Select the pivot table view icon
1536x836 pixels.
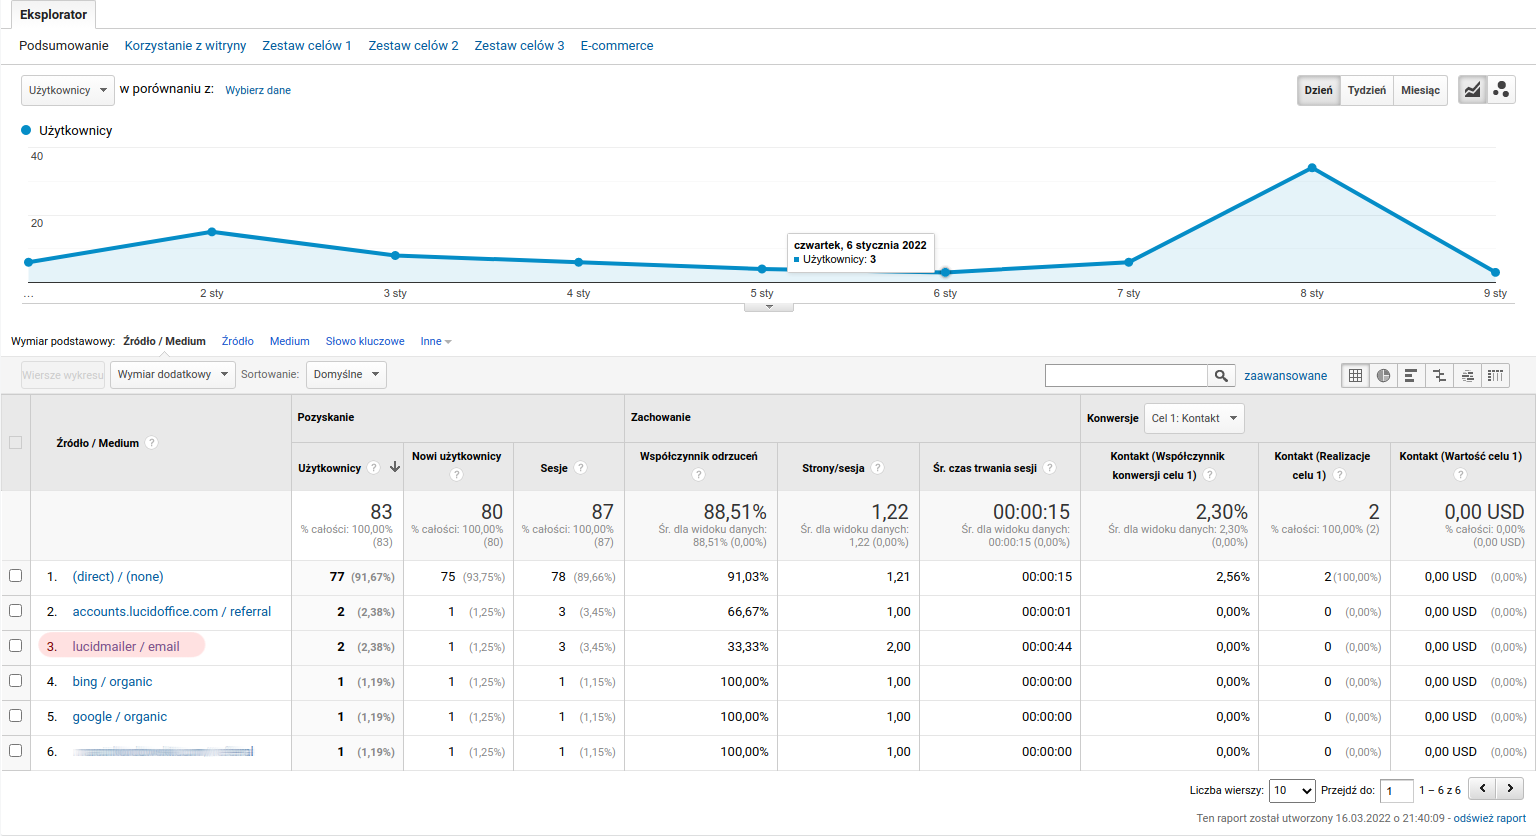(1495, 376)
